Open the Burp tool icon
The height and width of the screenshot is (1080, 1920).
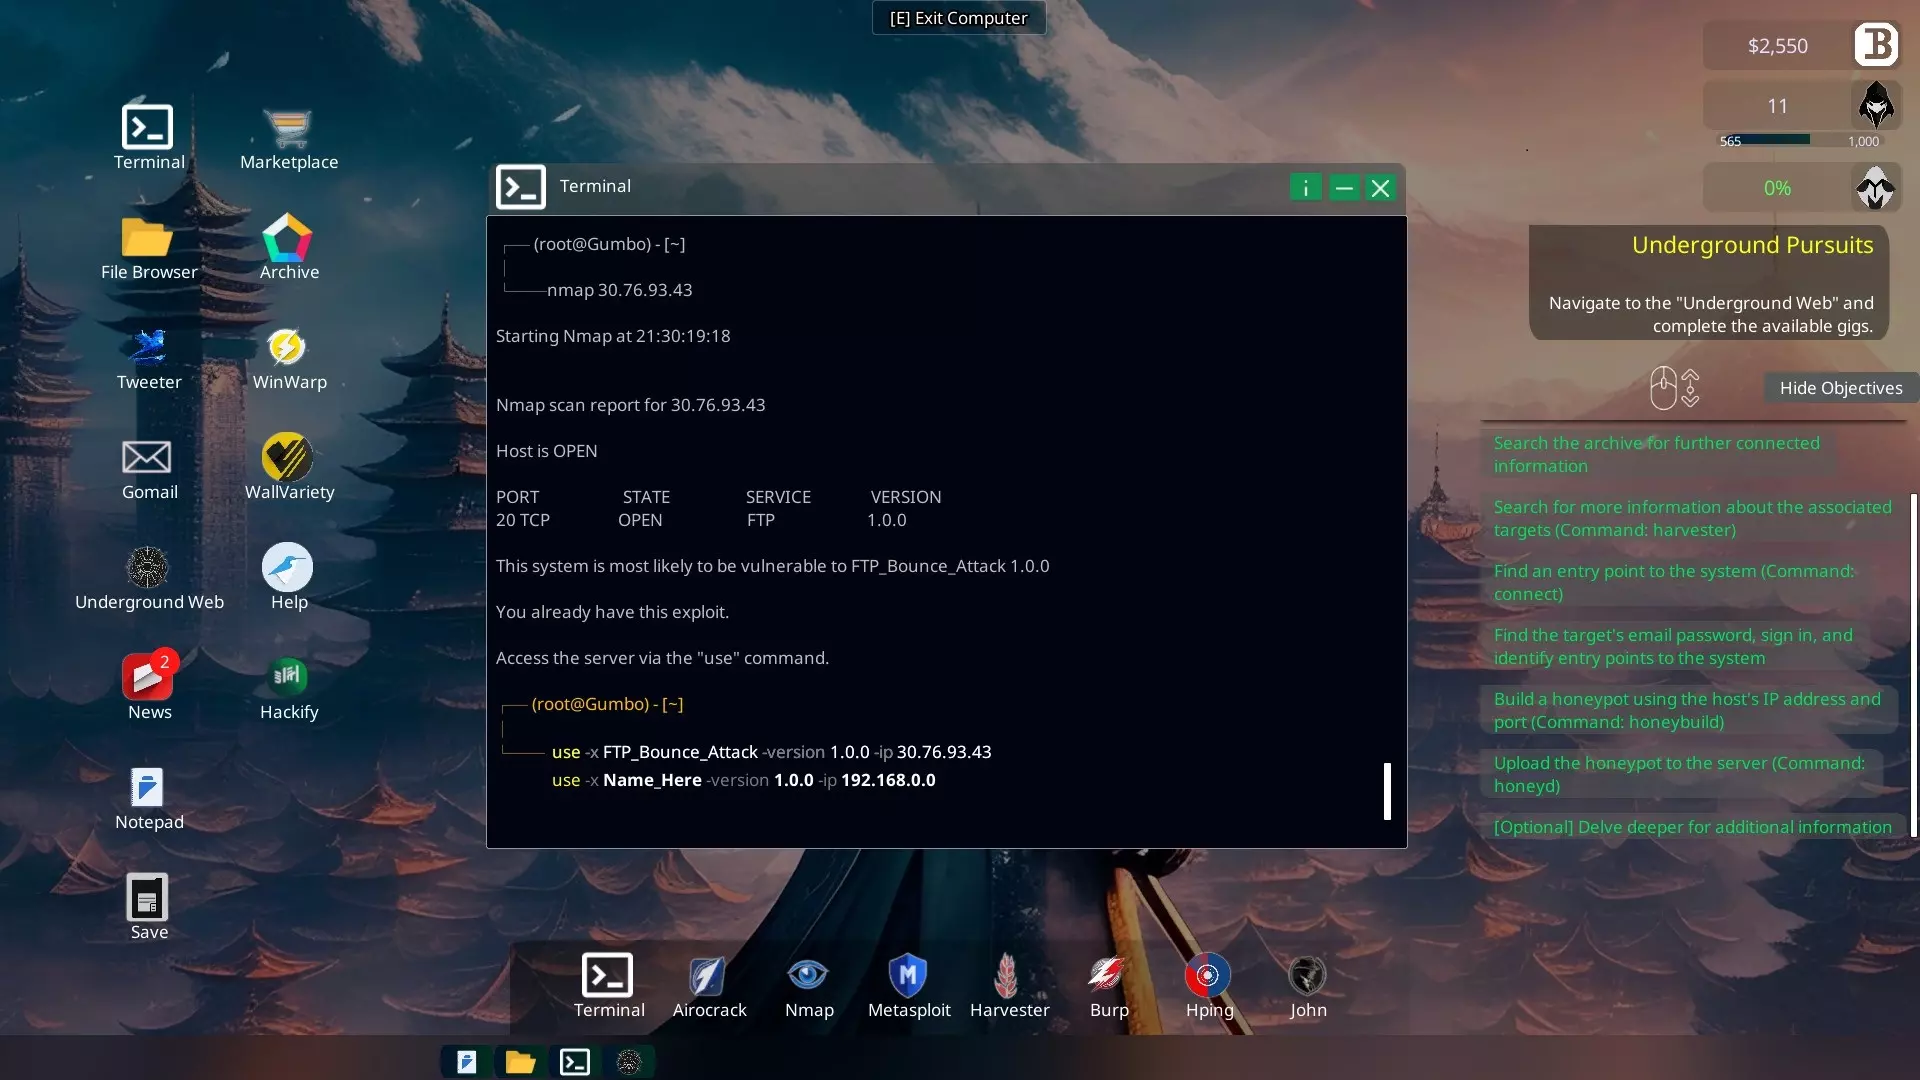tap(1108, 985)
